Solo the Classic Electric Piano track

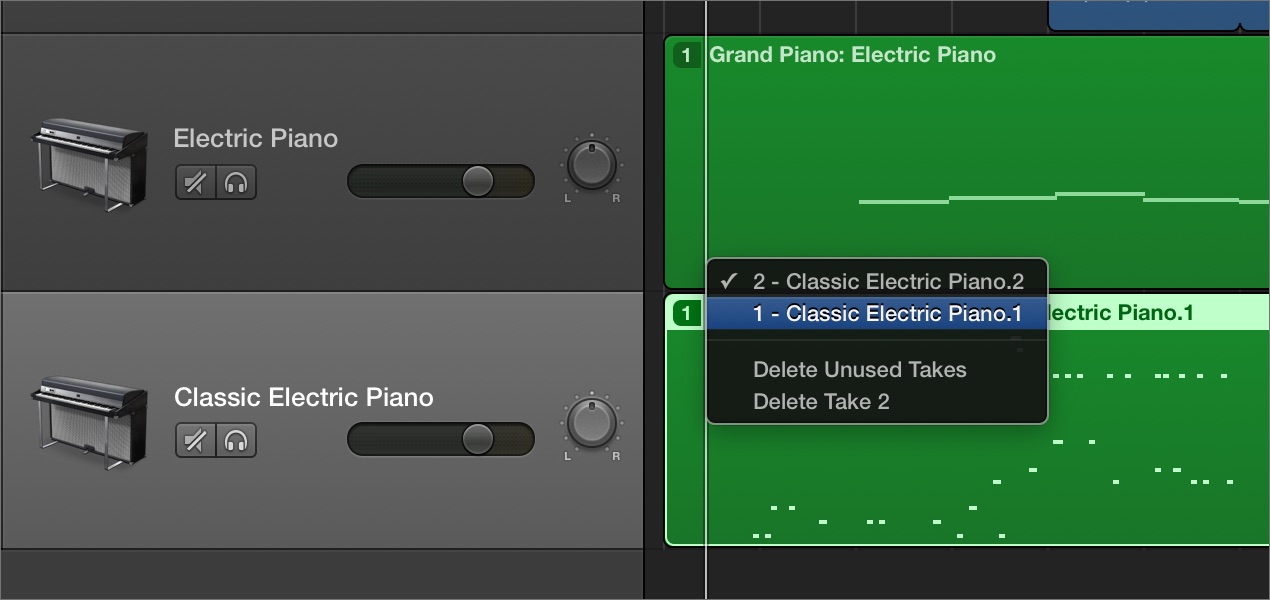[x=236, y=440]
